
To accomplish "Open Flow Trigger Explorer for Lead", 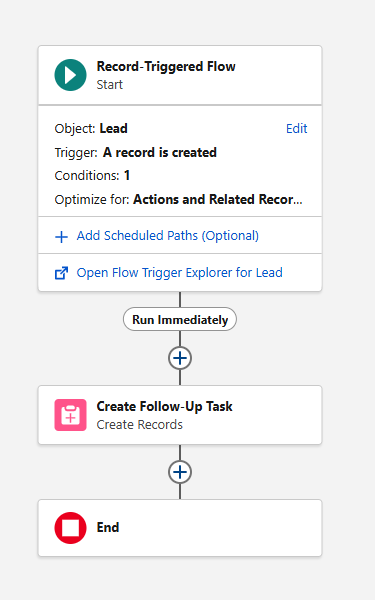I will click(179, 272).
